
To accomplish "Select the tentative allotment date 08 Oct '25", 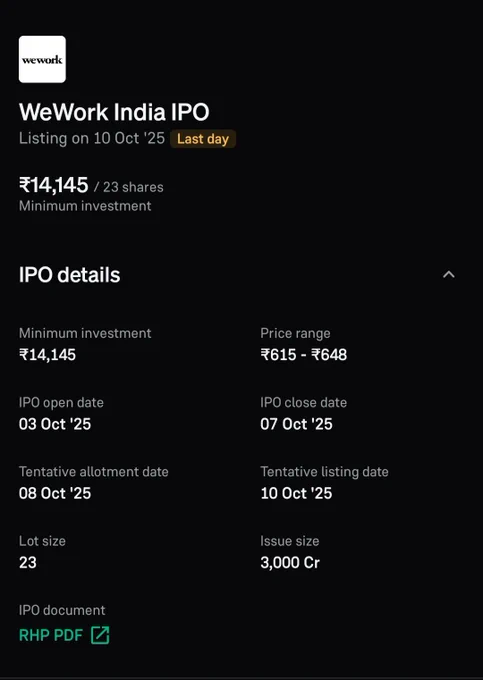I will point(55,493).
